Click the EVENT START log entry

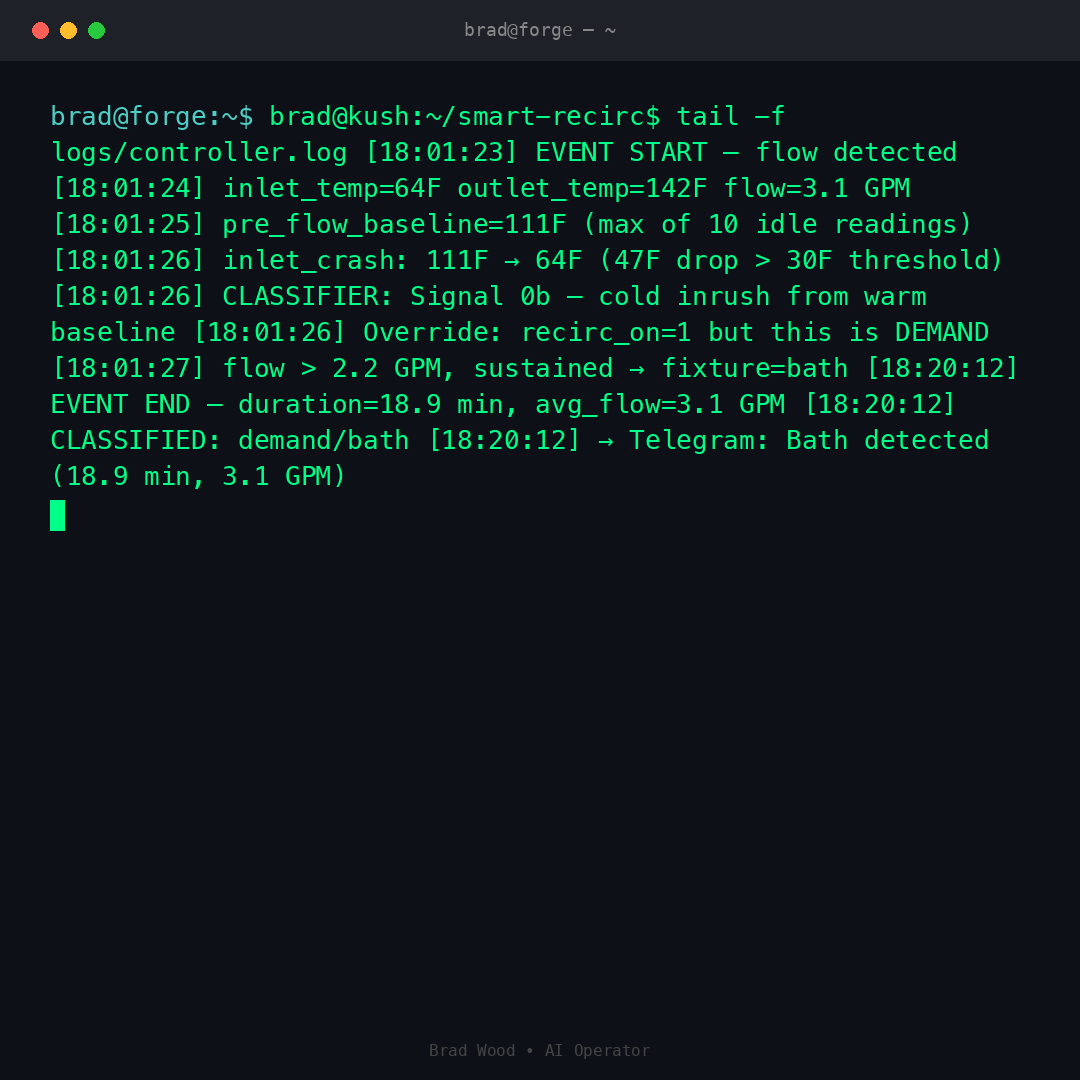click(x=620, y=152)
